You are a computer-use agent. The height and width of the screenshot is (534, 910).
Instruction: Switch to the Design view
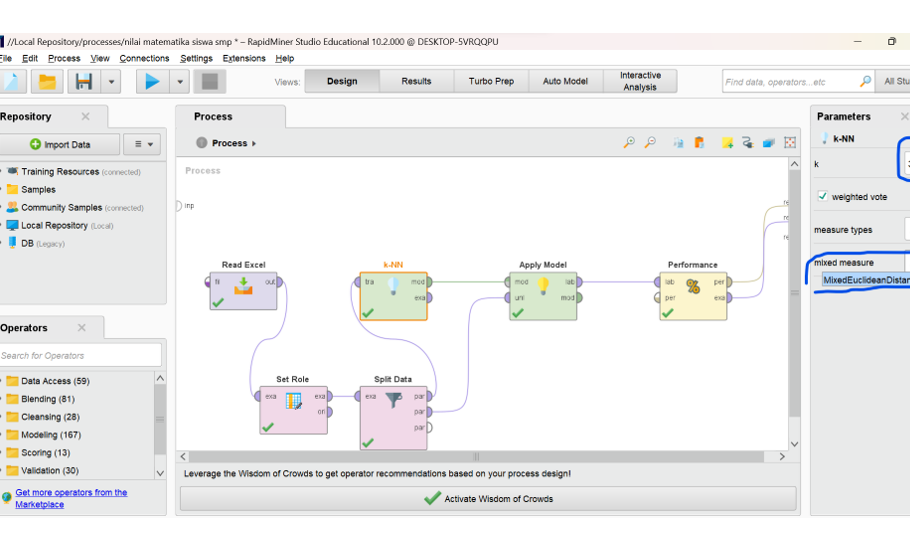pos(342,81)
